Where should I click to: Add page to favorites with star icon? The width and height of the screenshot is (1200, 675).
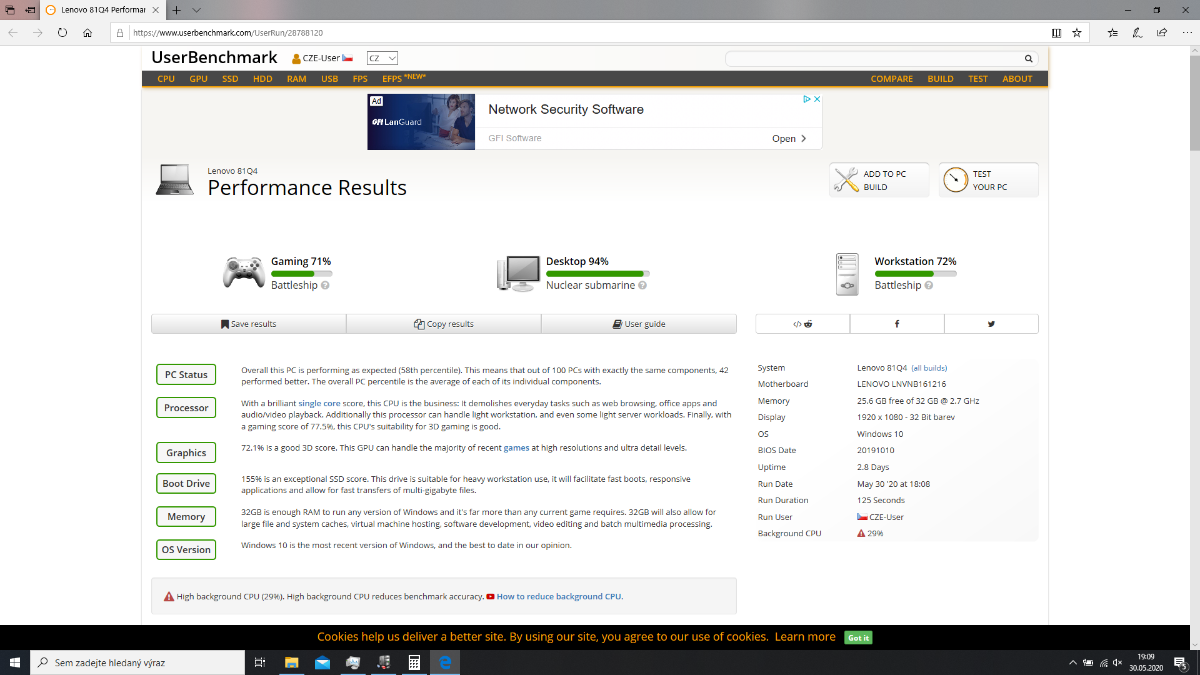(x=1076, y=32)
